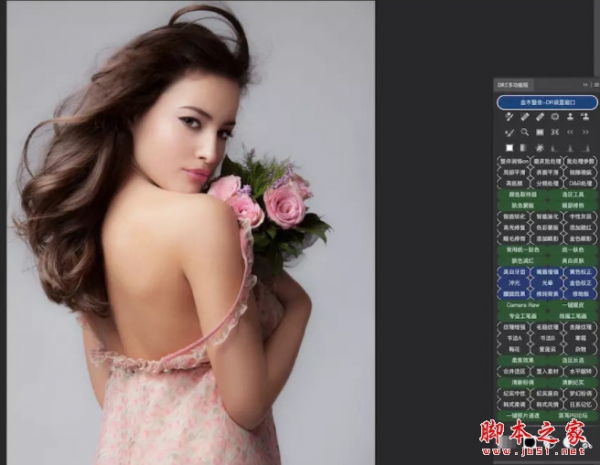Click the 梦幻粉调 button
Screen dimensions: 600x465
click(x=580, y=393)
